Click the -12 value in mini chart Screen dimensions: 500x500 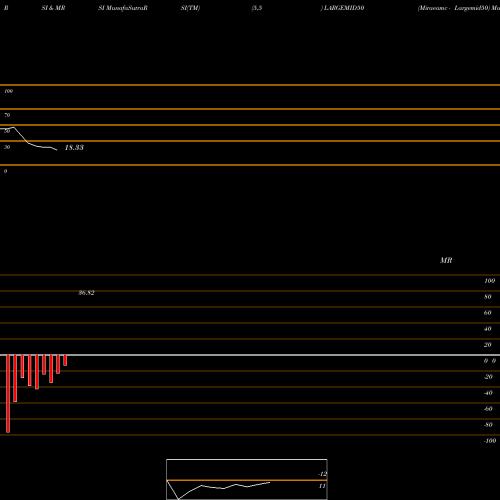pos(322,474)
